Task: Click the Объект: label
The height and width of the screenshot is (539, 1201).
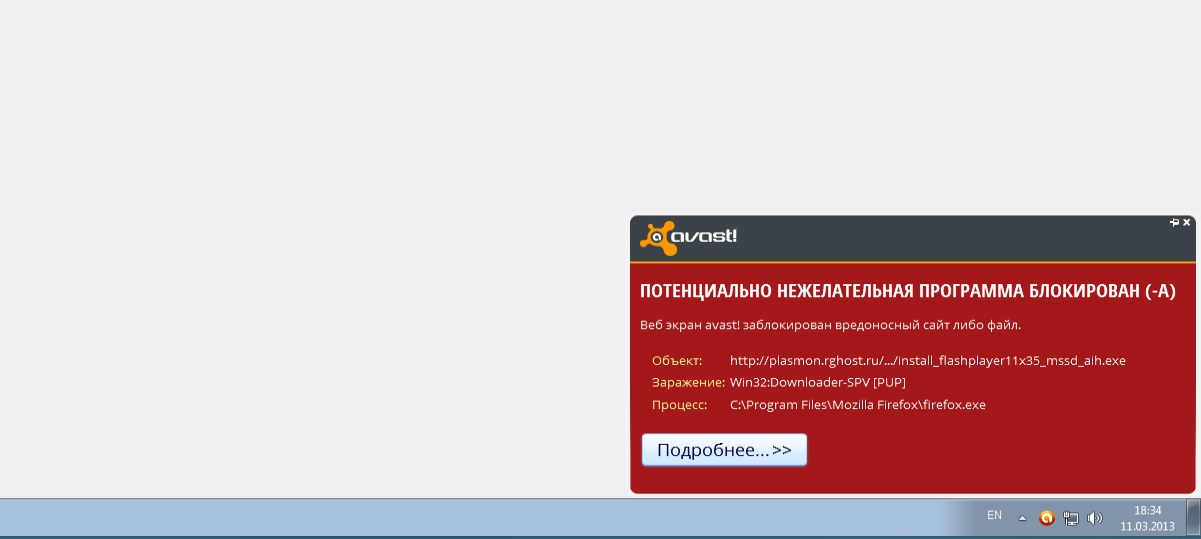Action: 677,360
